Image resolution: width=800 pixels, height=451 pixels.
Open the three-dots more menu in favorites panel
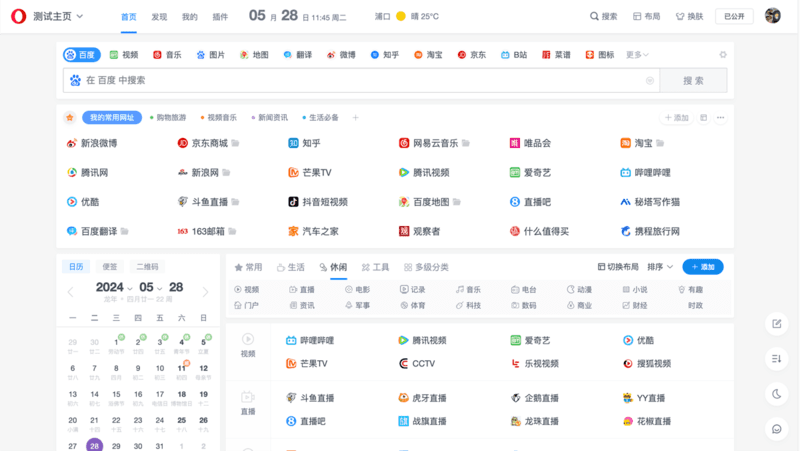(x=720, y=118)
